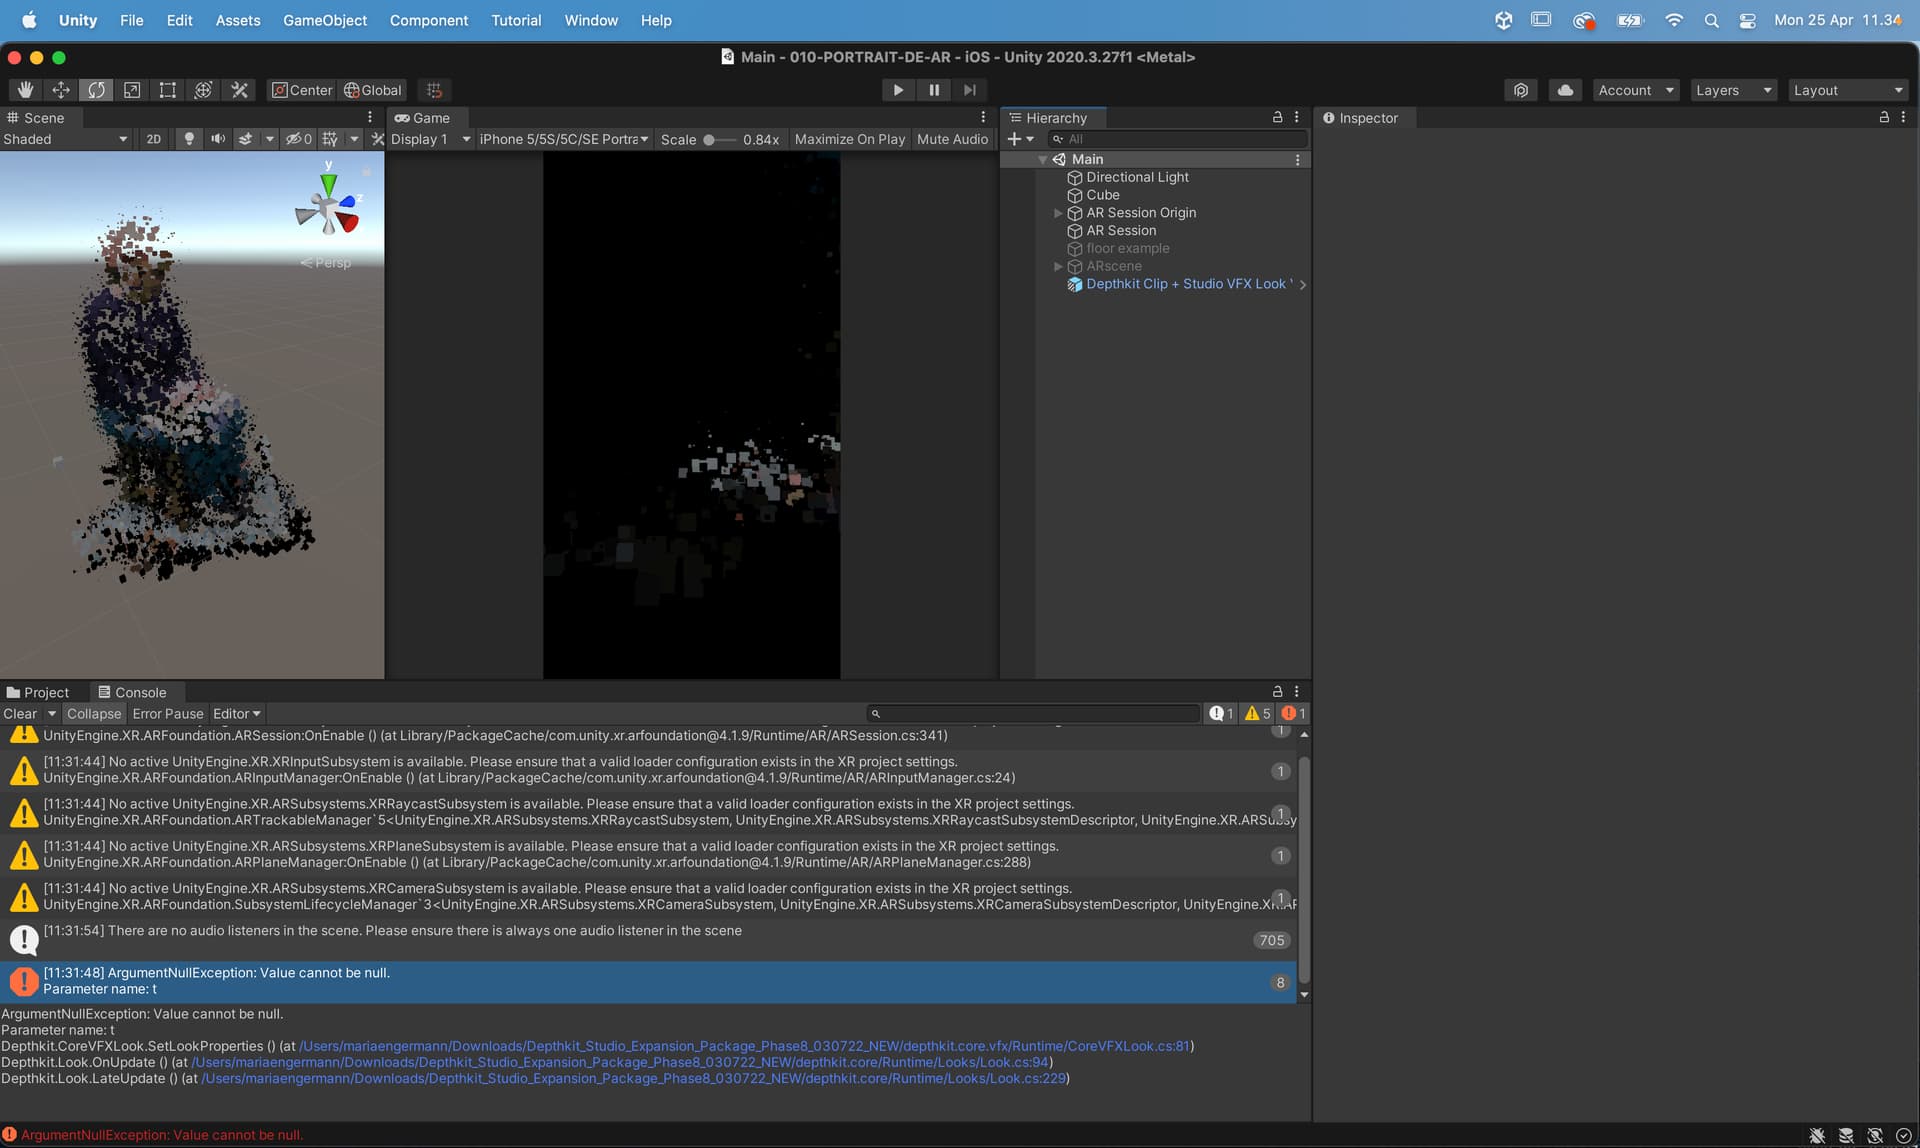This screenshot has height=1148, width=1920.
Task: Toggle Maximize On Play
Action: [849, 139]
